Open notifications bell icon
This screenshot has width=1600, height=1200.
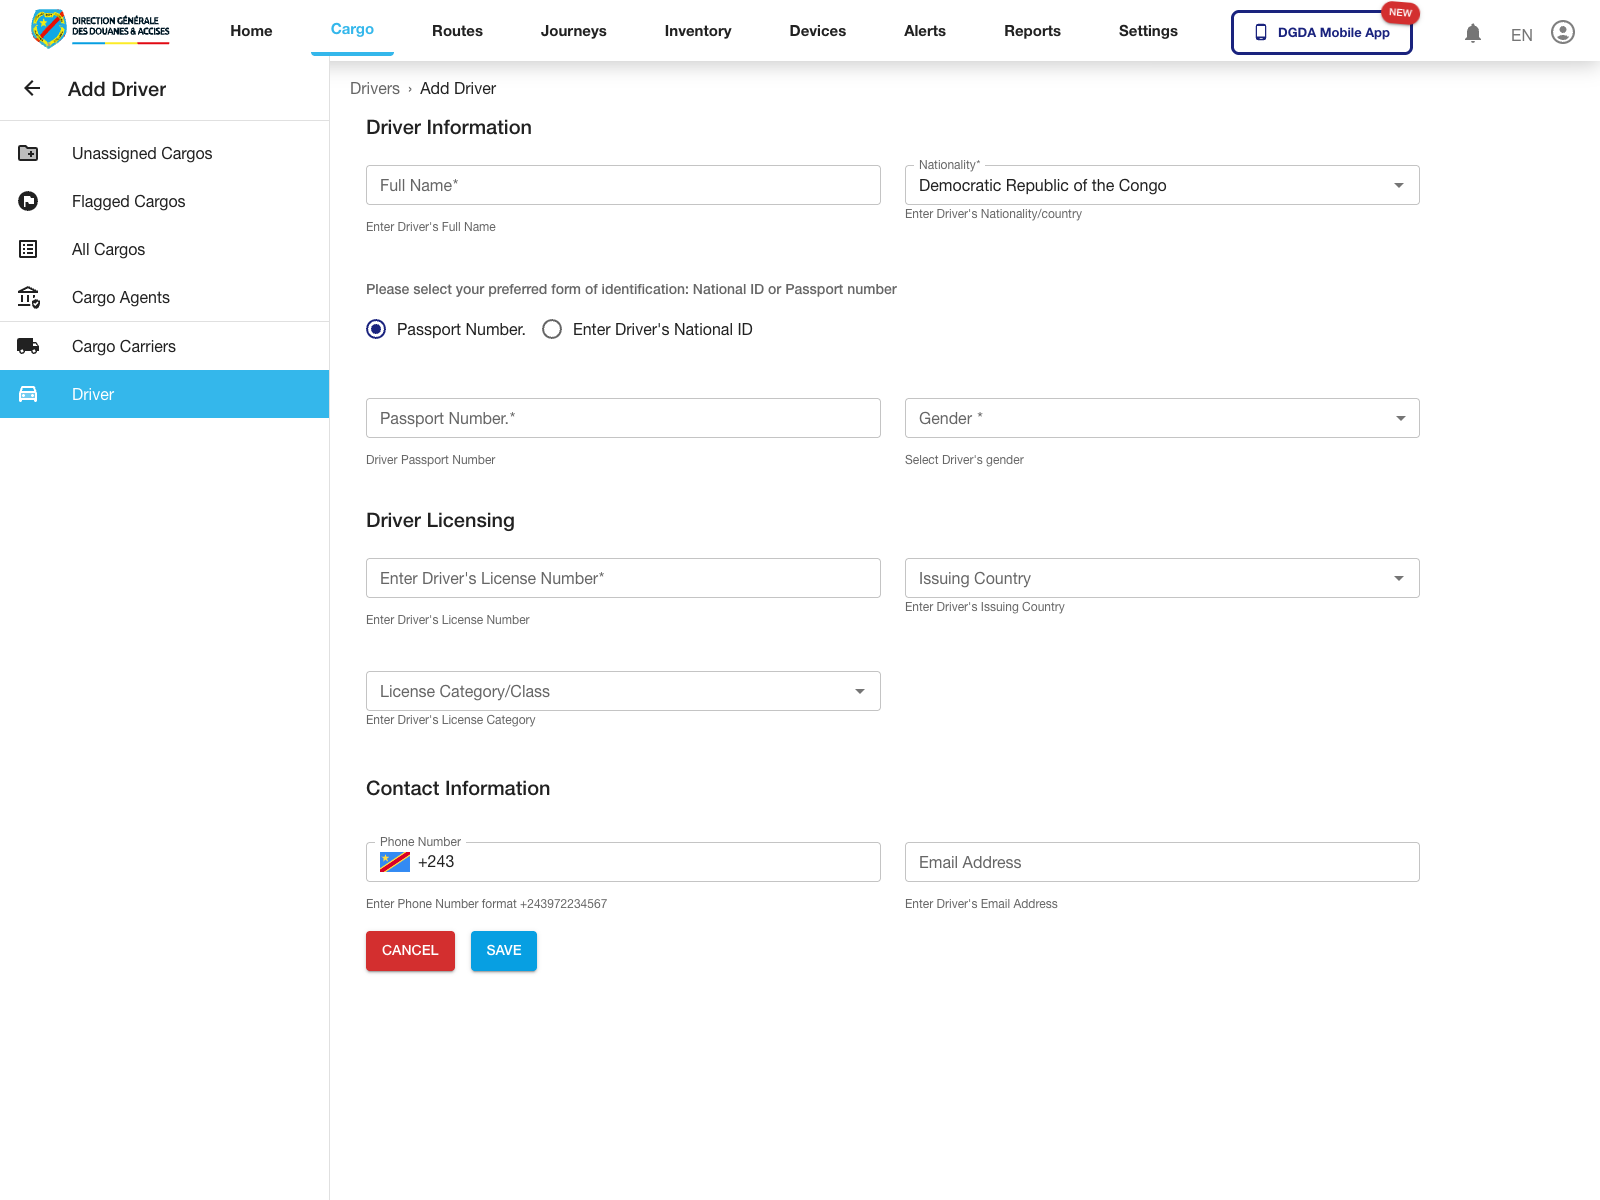(1472, 33)
